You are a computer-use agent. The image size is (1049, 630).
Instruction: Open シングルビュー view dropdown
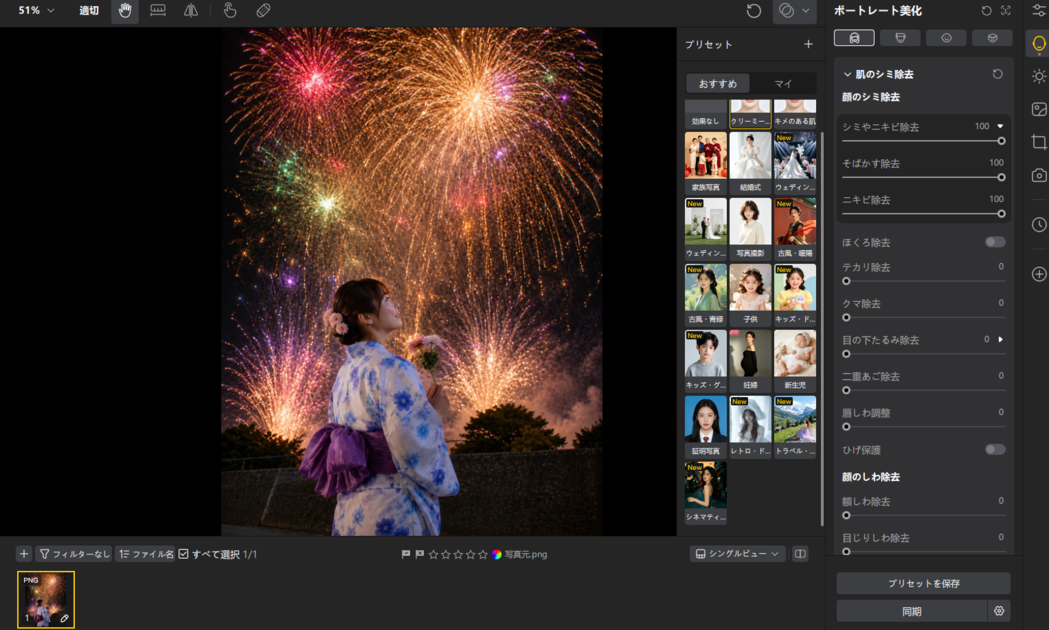pos(737,554)
